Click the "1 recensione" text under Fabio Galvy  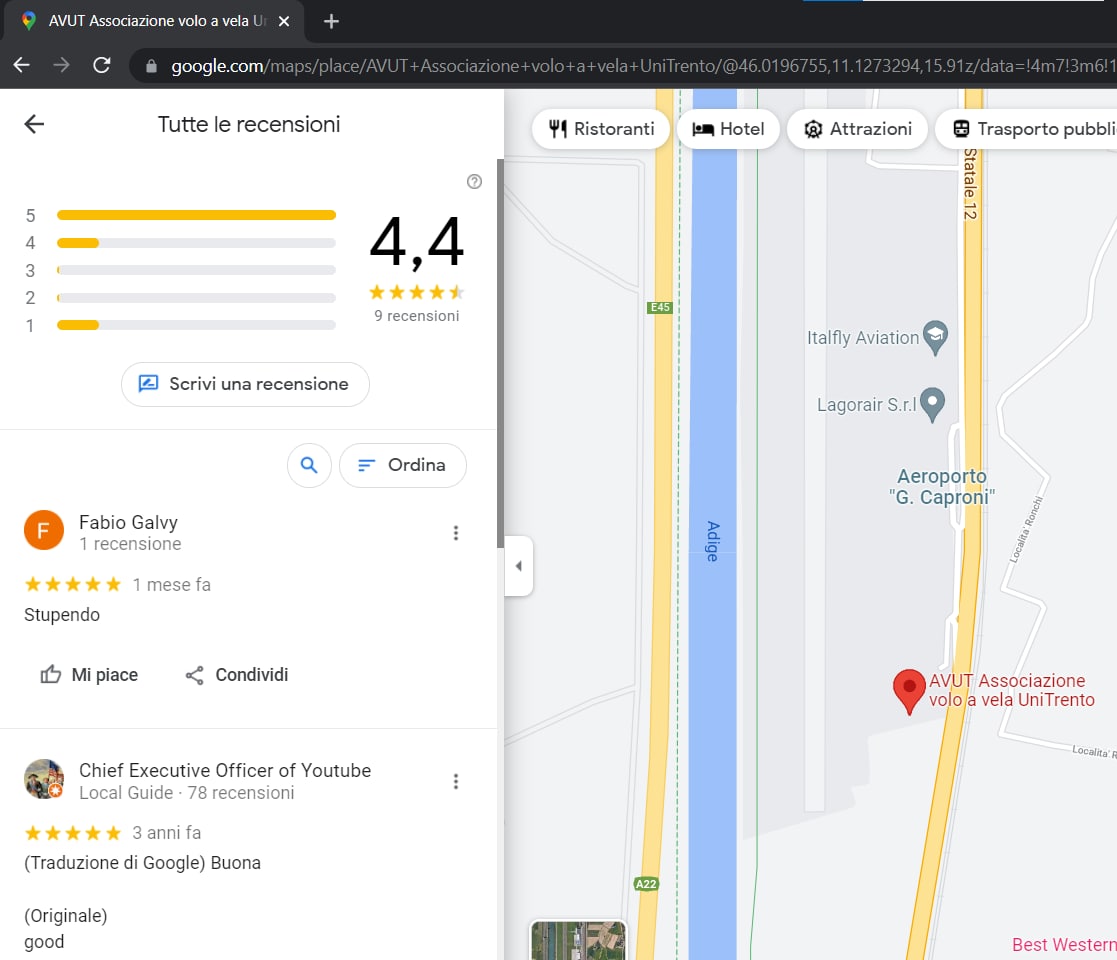[130, 544]
